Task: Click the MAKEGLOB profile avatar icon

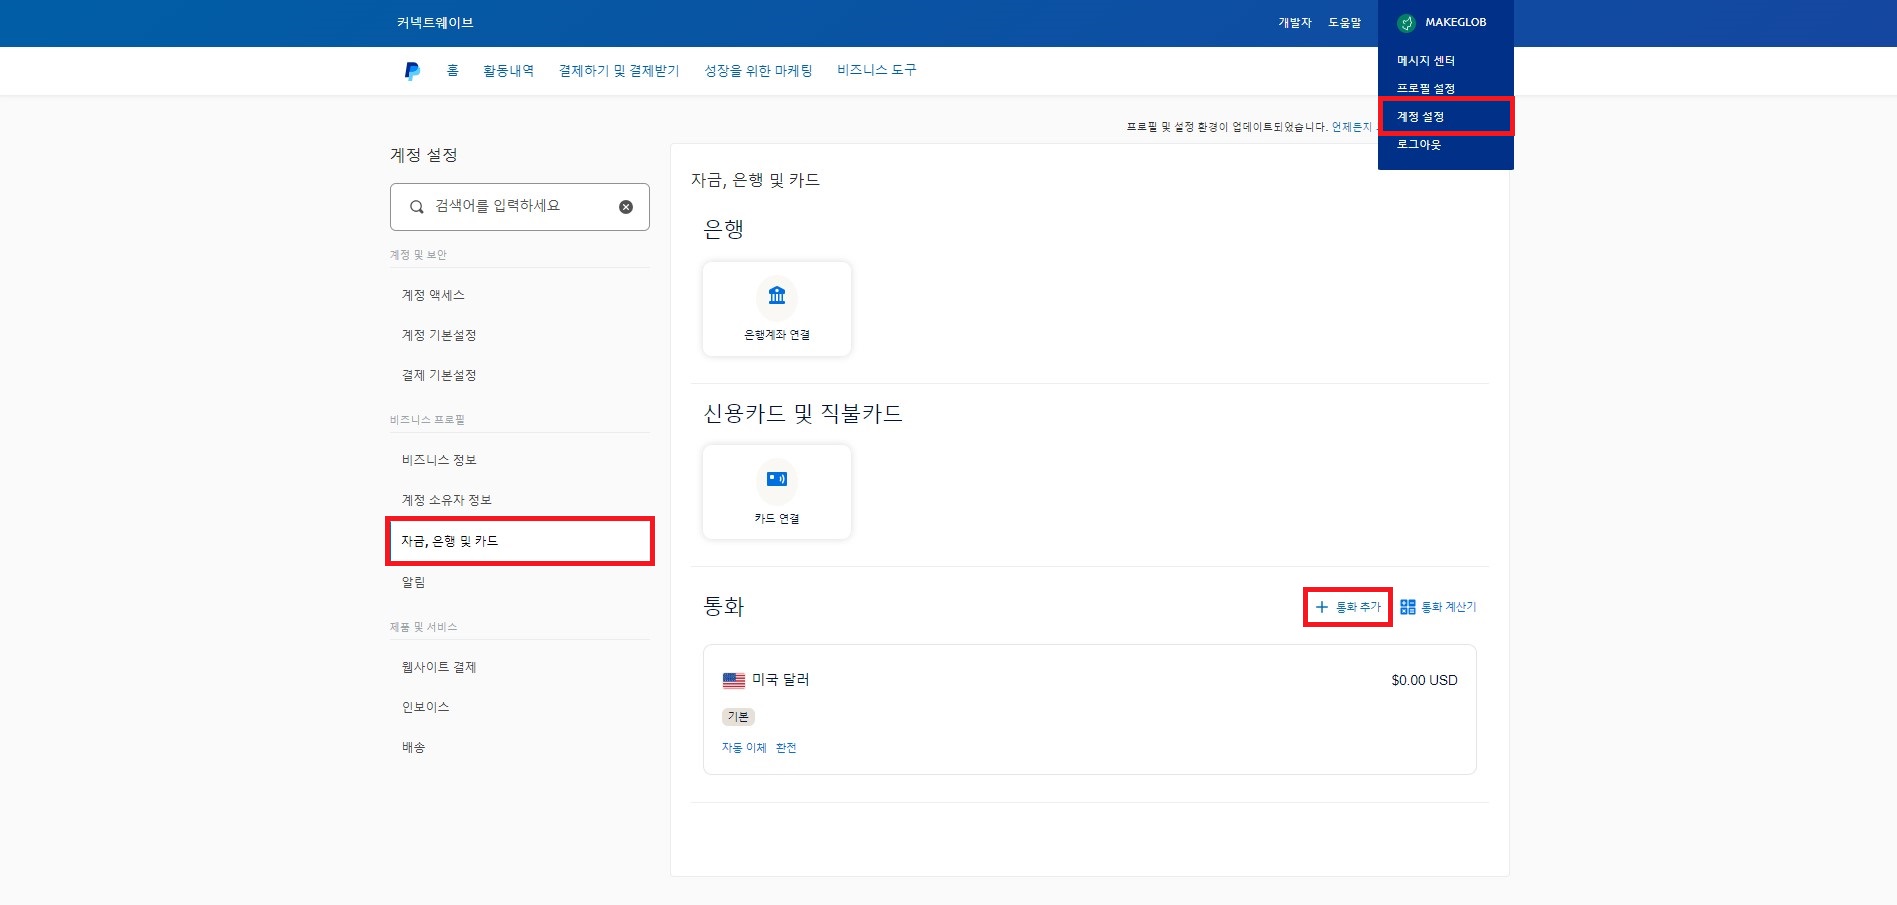Action: tap(1406, 23)
